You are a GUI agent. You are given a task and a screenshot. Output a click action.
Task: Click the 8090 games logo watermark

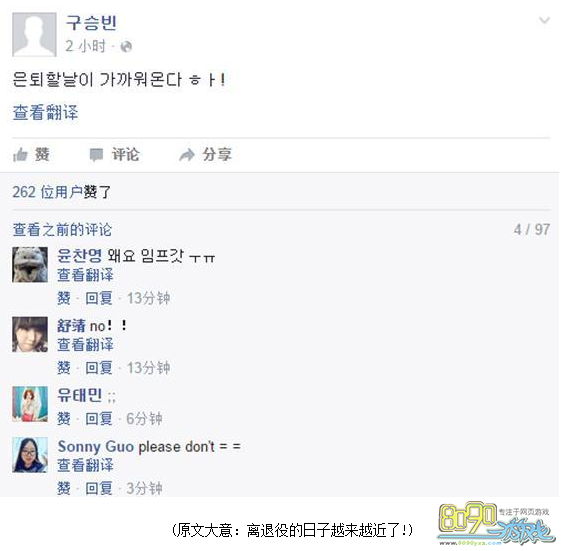pos(496,523)
